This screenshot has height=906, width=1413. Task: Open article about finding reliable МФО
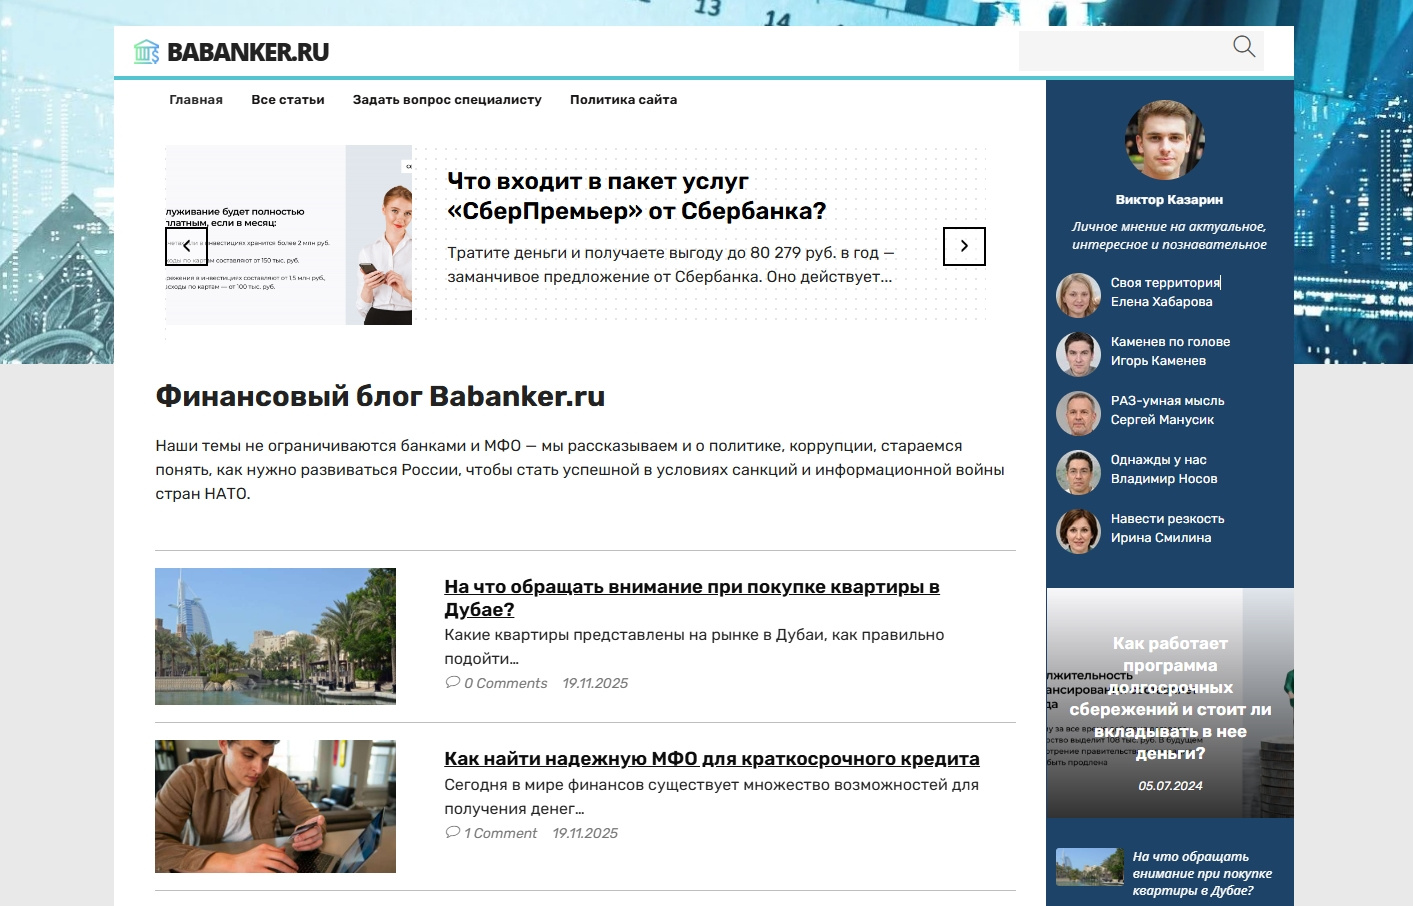(x=712, y=759)
